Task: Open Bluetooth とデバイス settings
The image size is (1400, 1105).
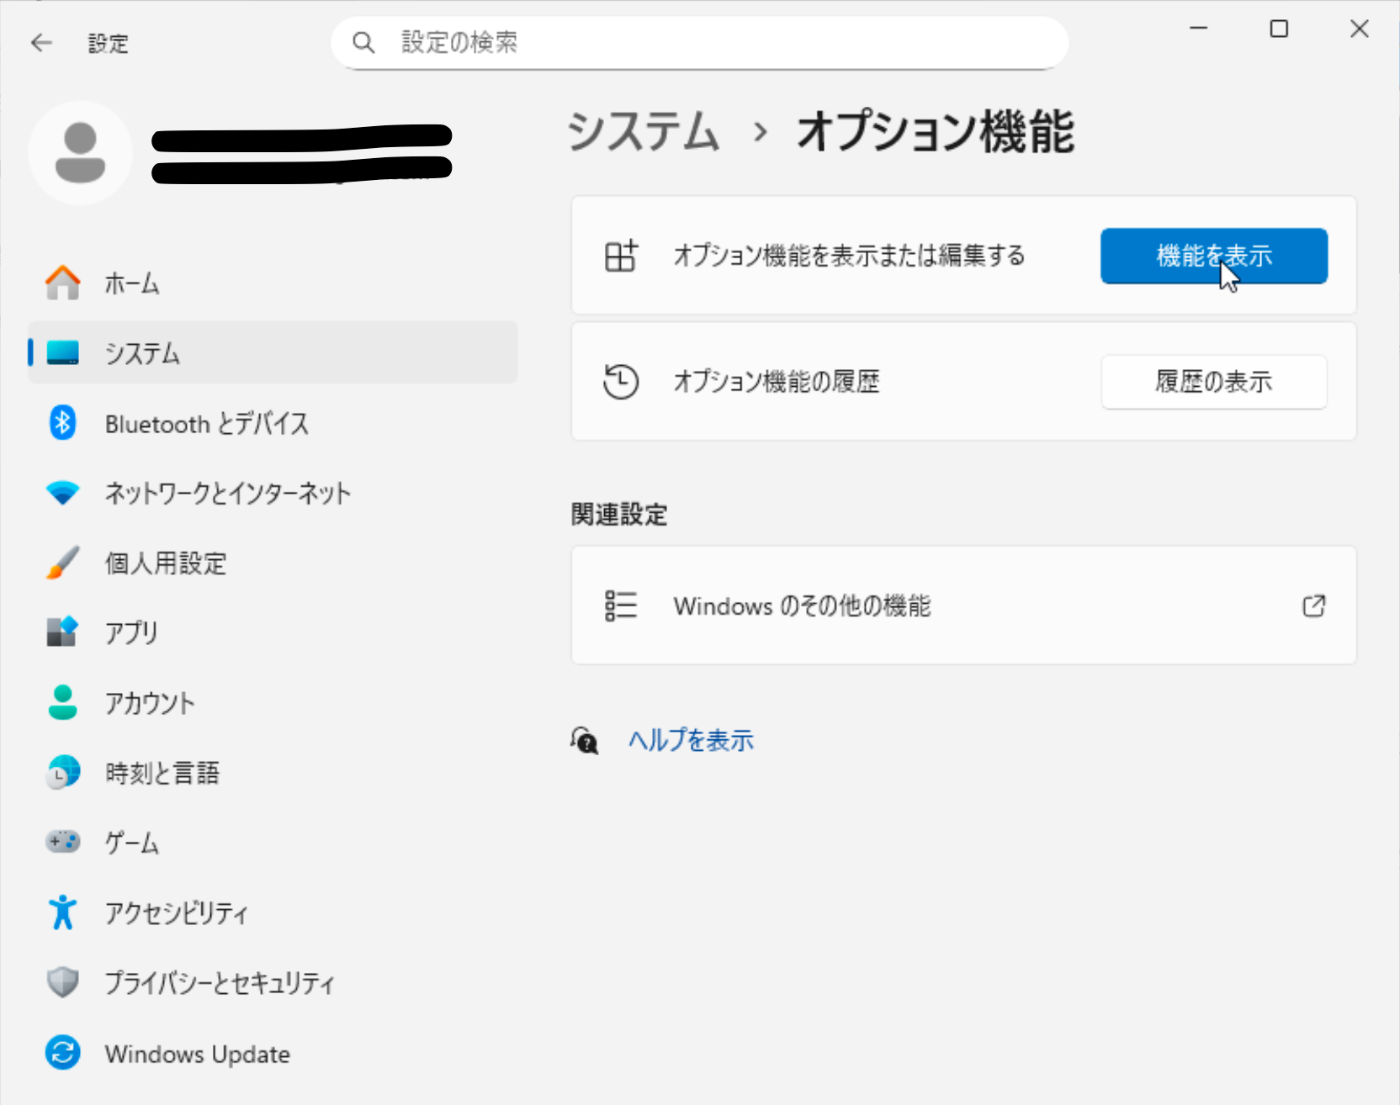Action: click(272, 423)
